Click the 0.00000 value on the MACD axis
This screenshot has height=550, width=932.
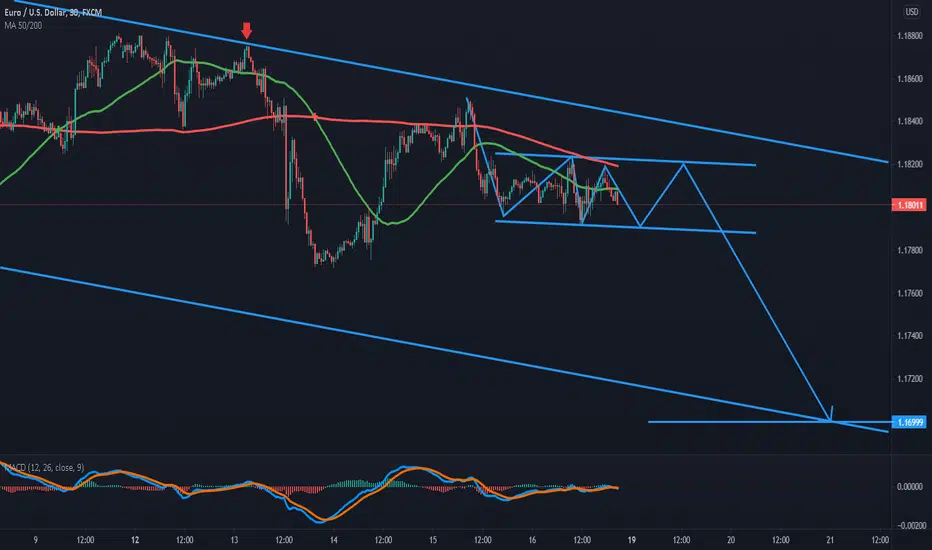[909, 486]
